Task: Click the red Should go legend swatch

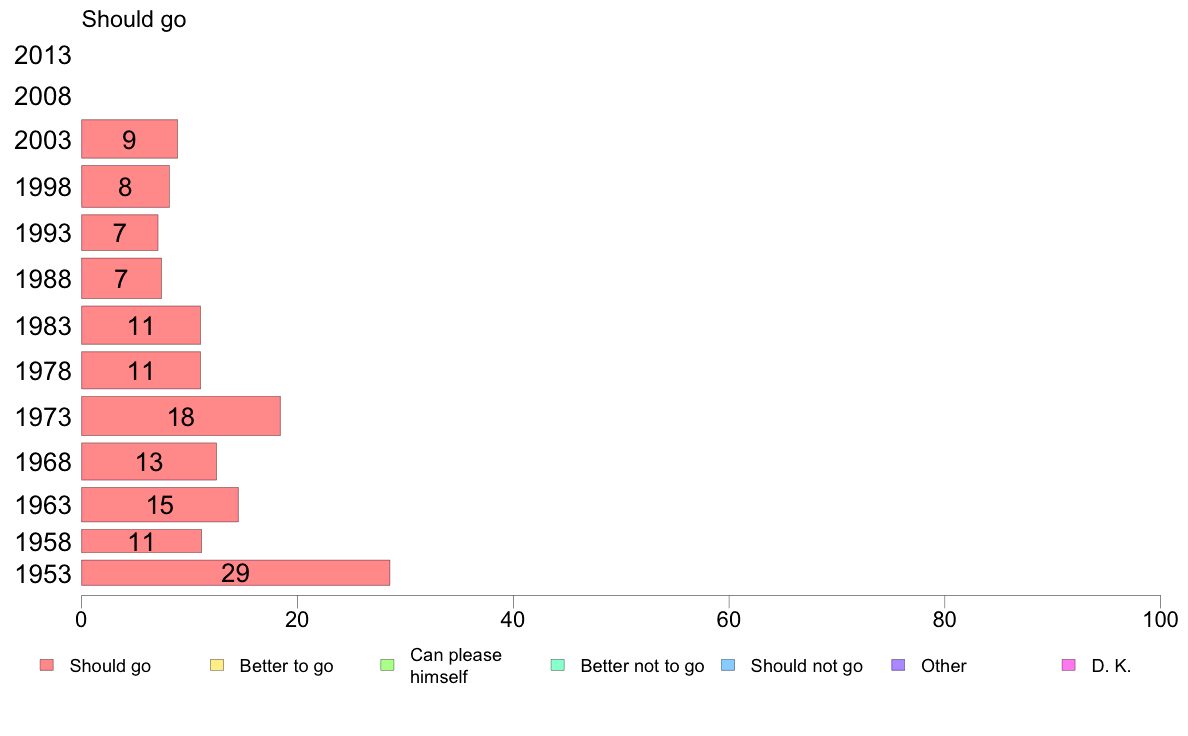Action: point(47,666)
